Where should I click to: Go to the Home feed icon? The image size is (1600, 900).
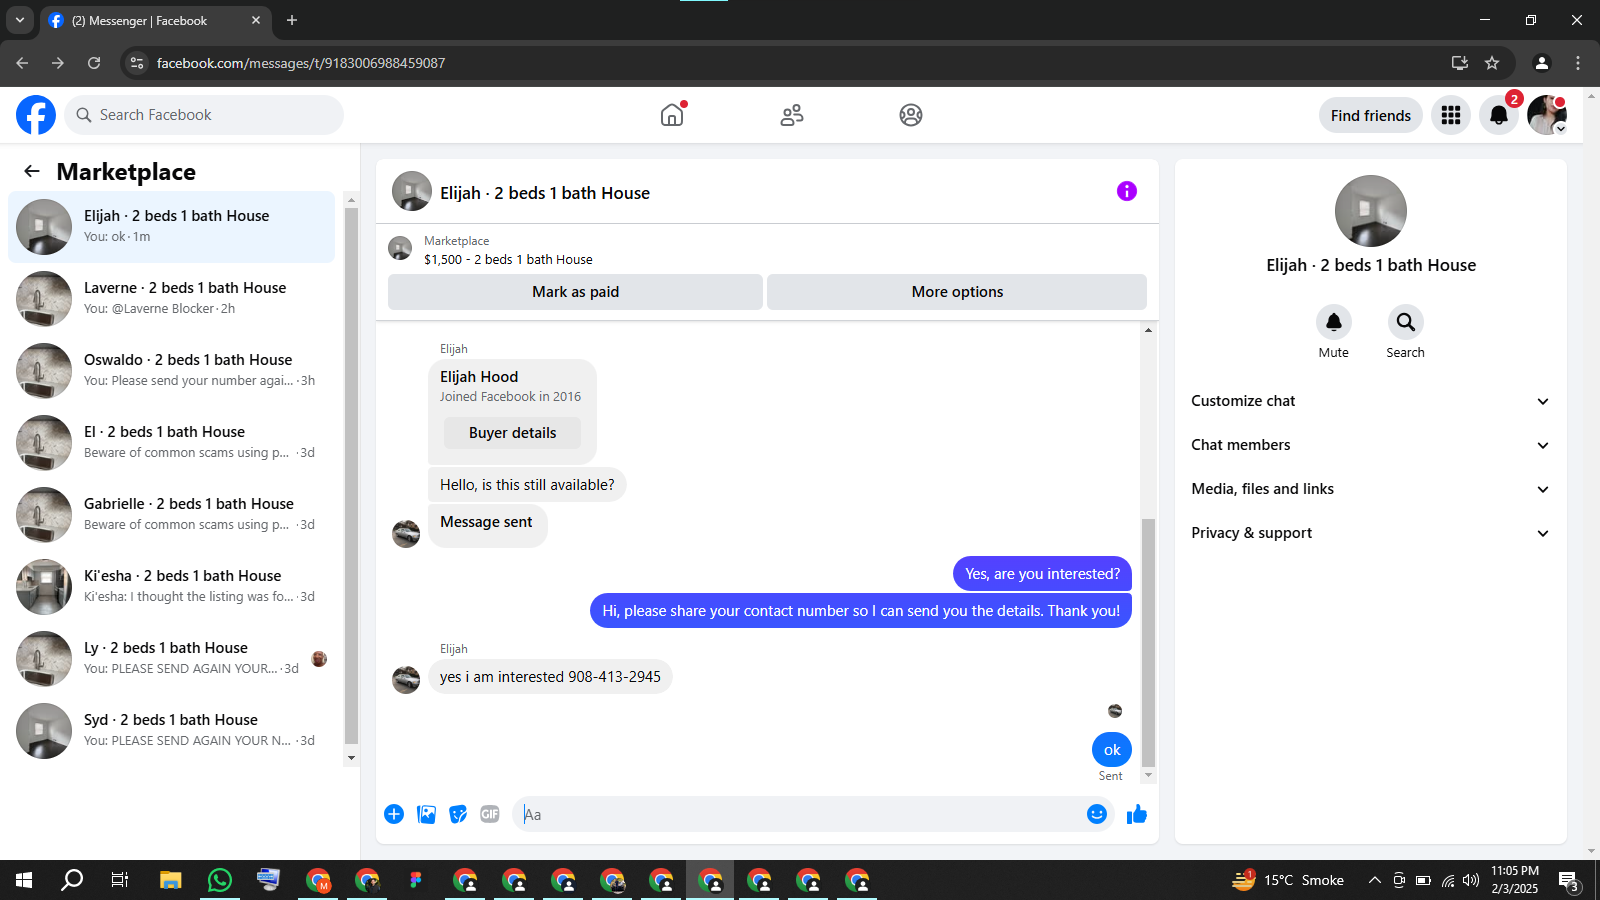[672, 115]
